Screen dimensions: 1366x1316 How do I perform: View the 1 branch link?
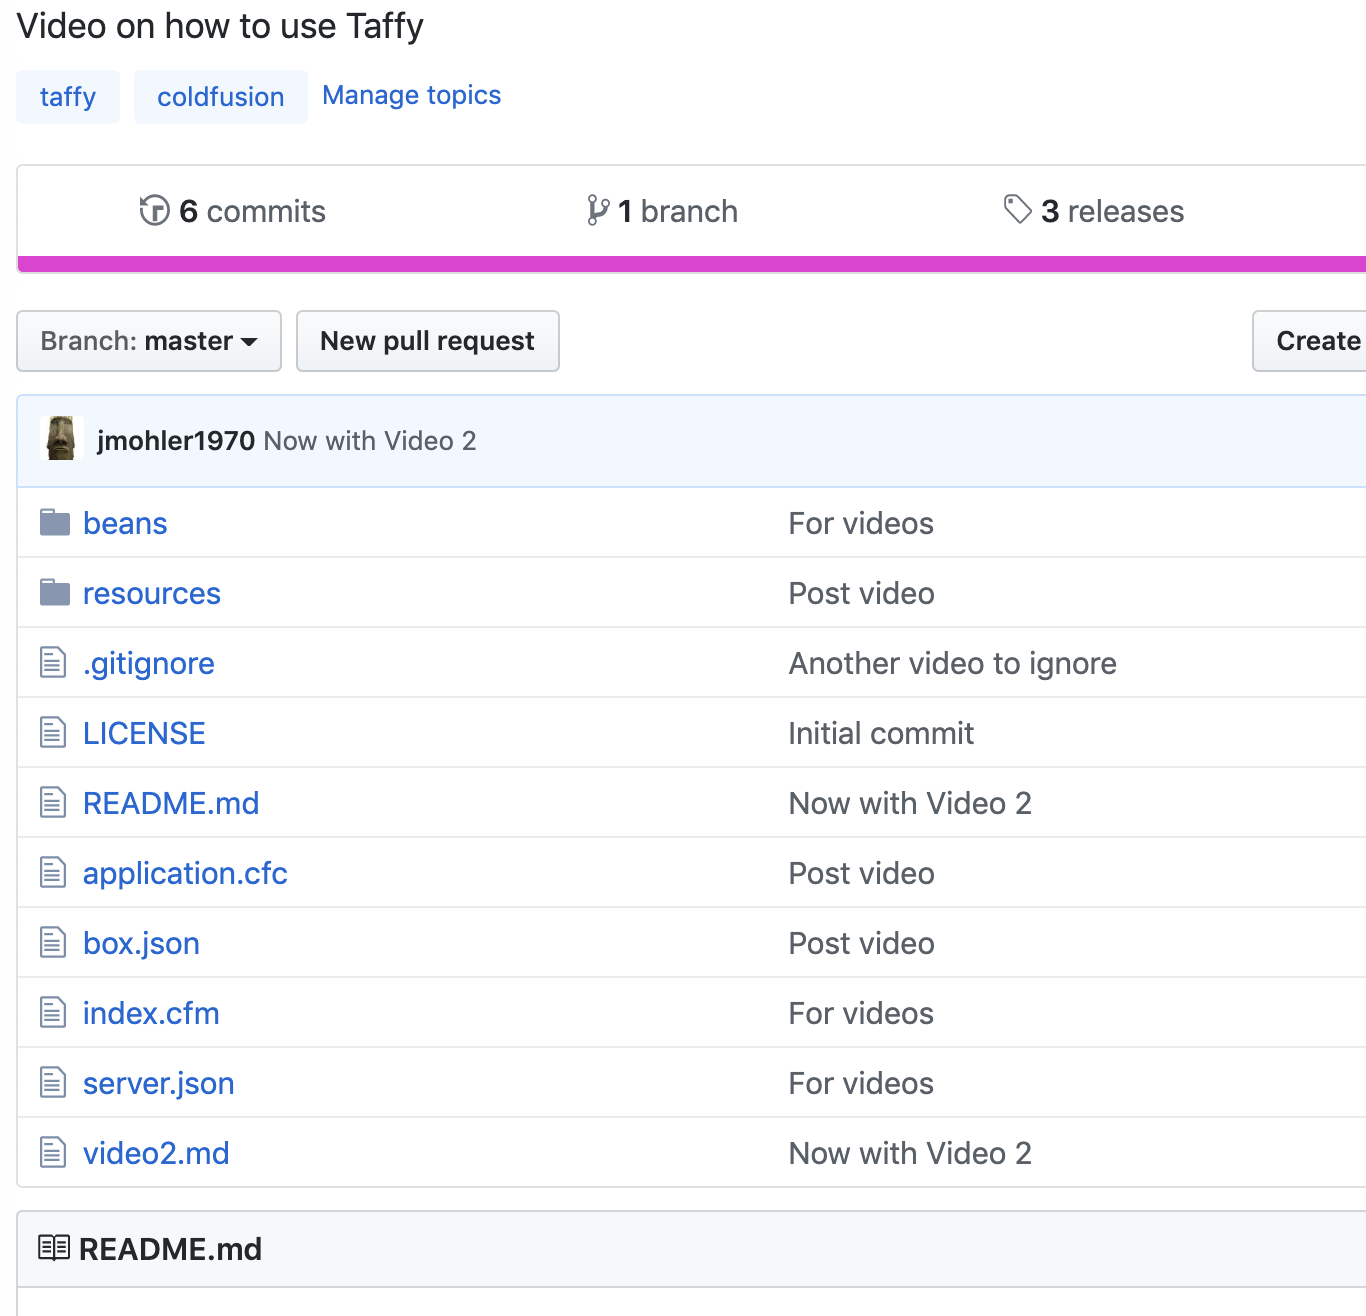coord(662,211)
